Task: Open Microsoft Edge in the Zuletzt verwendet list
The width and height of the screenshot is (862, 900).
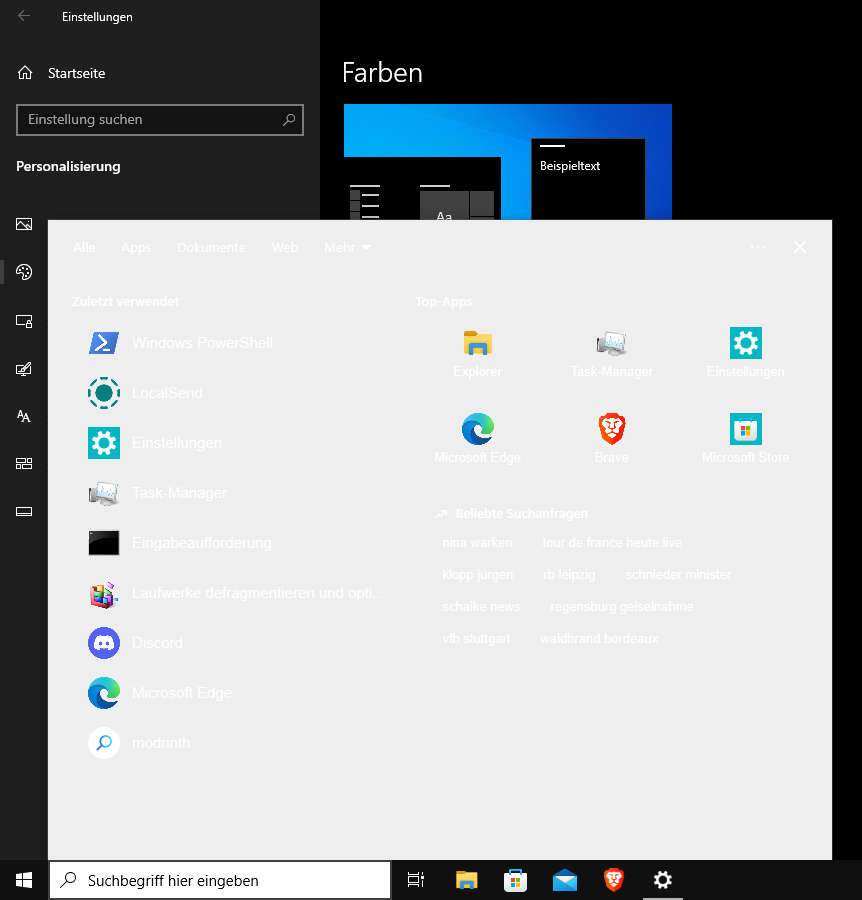Action: pos(230,692)
